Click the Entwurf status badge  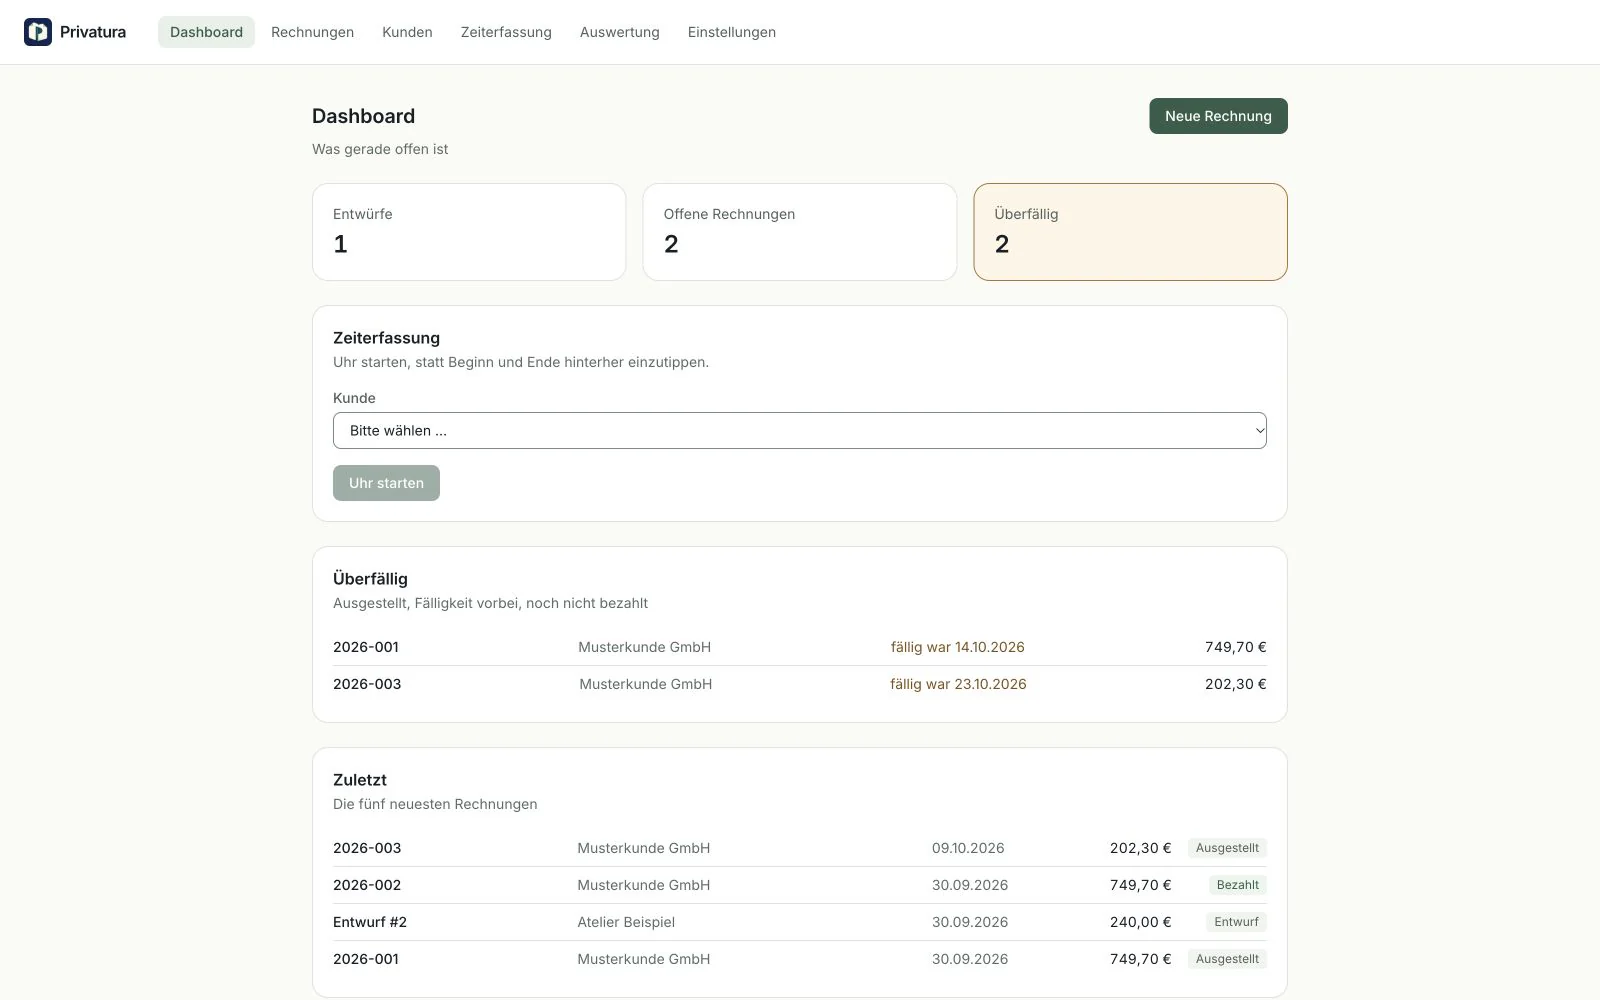[x=1236, y=922]
